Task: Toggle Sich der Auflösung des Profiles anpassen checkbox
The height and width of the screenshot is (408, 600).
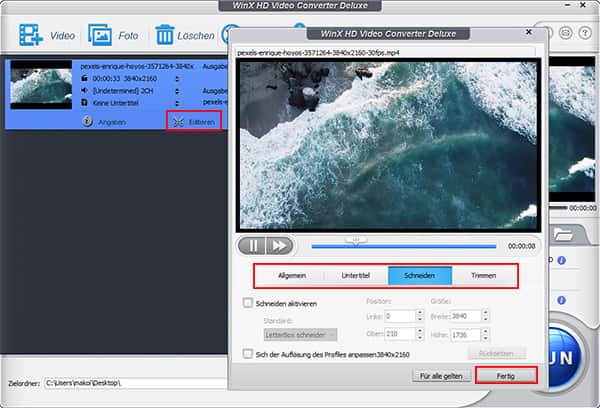Action: click(248, 354)
